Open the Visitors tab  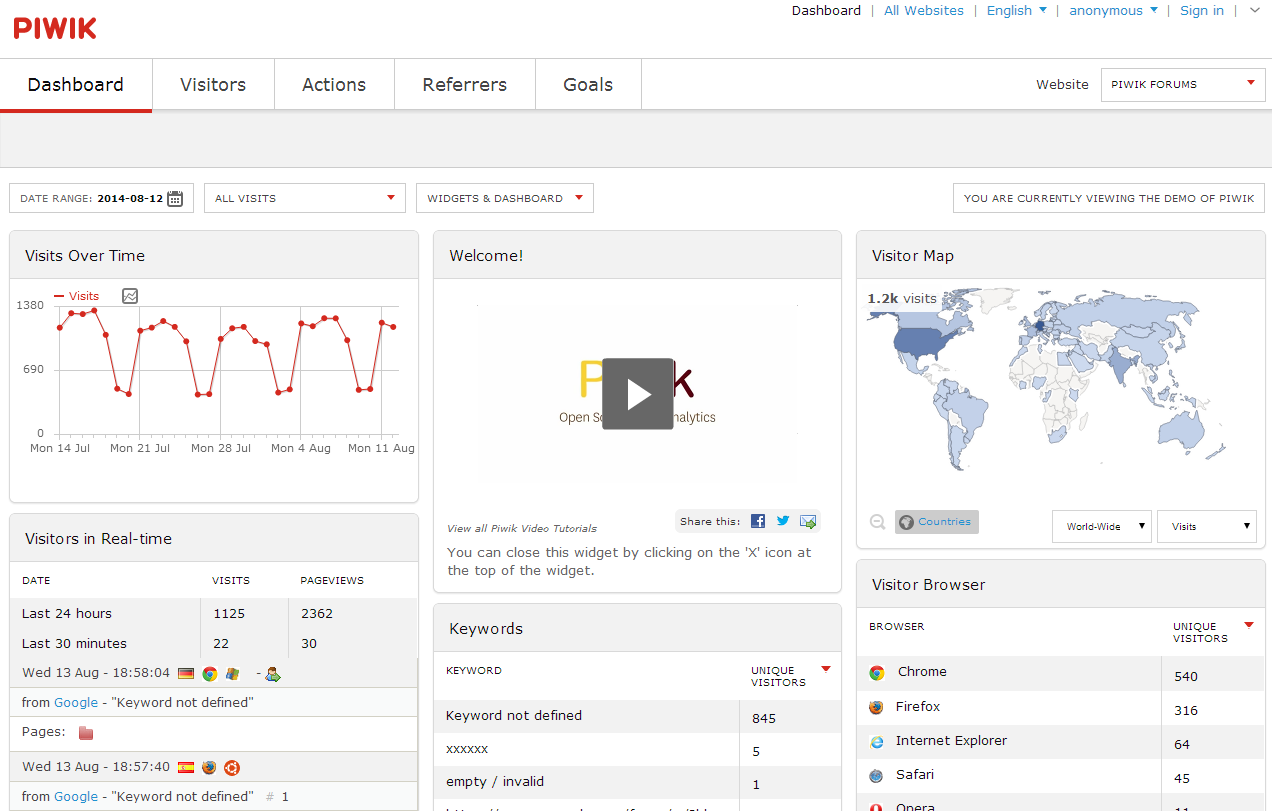(x=213, y=85)
